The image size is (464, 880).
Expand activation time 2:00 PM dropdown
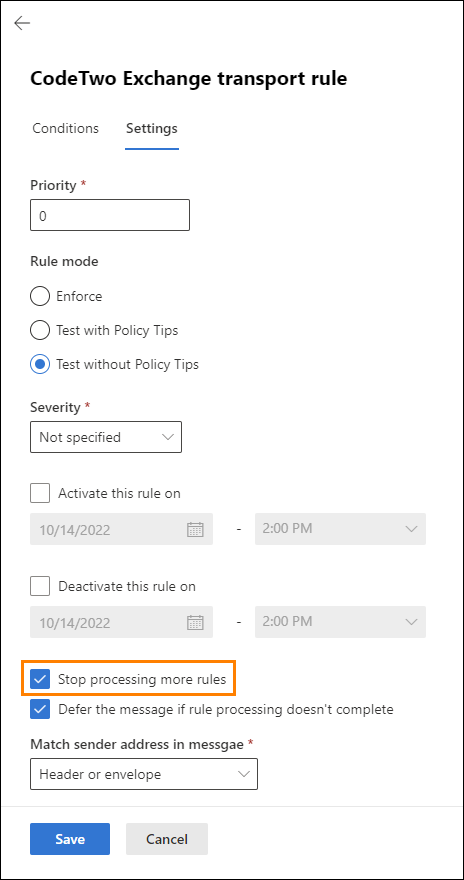coord(341,529)
